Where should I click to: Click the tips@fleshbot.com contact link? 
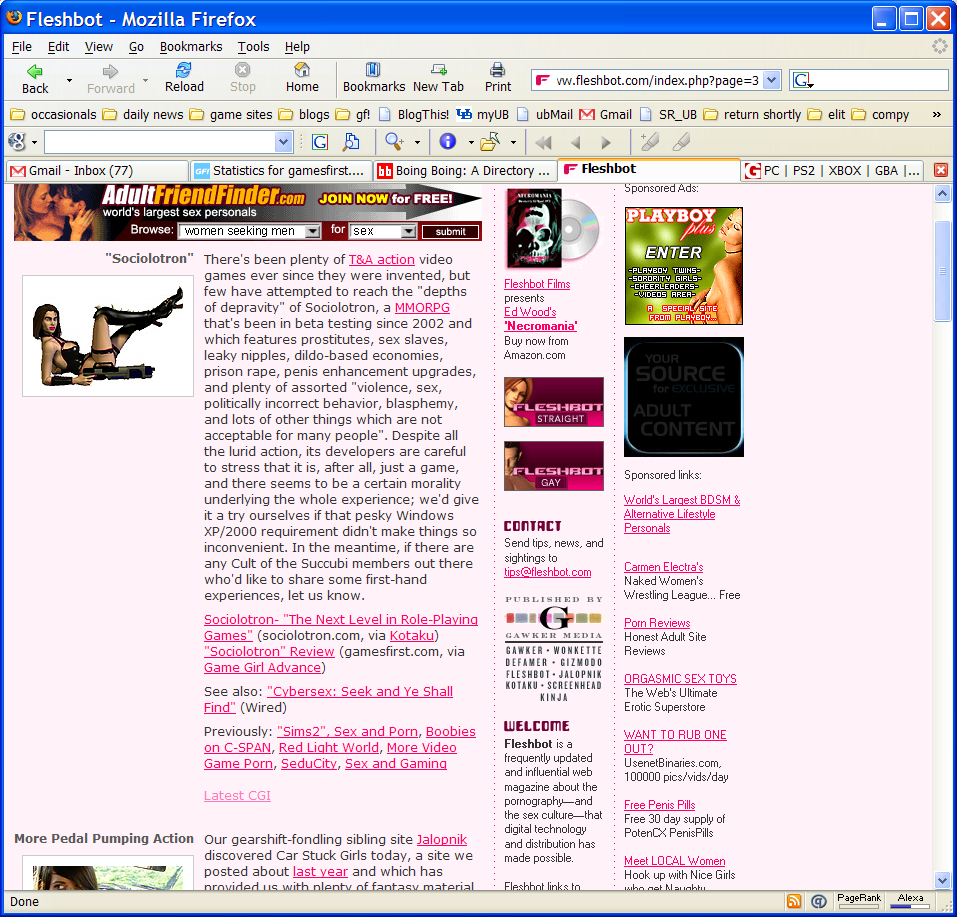(547, 572)
